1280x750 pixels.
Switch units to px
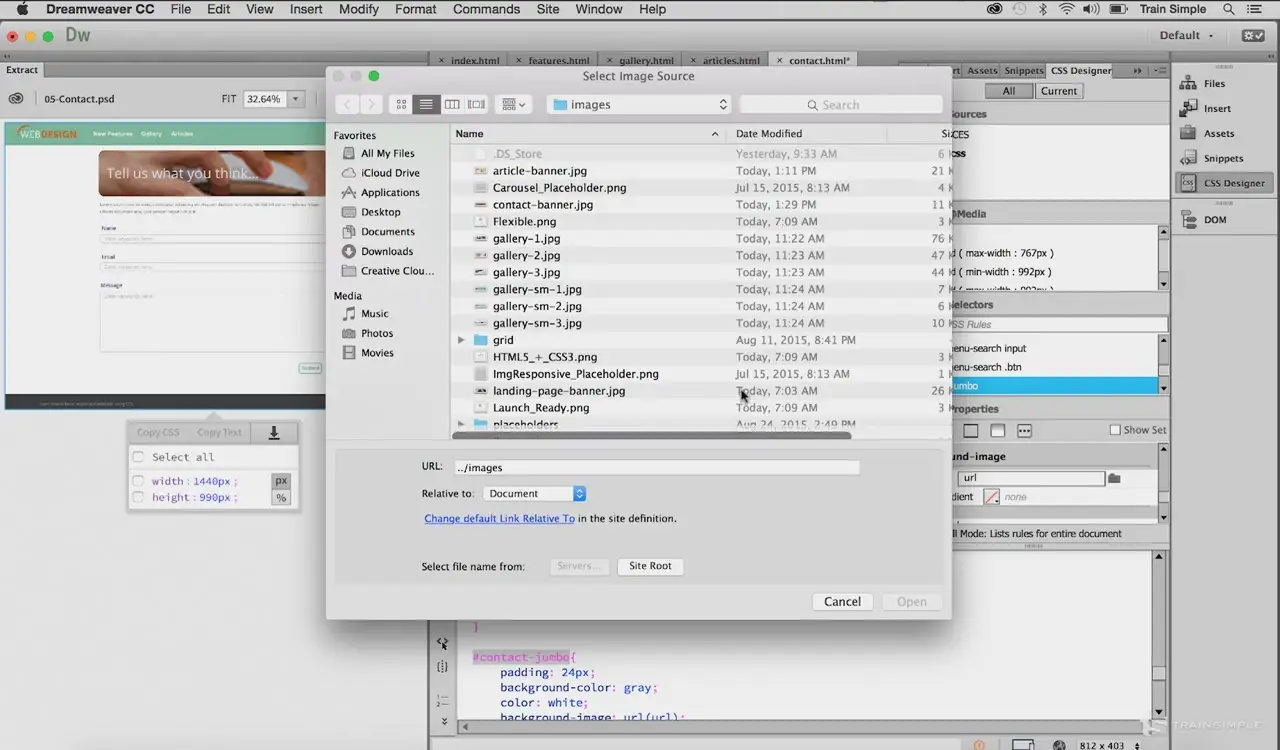coord(281,481)
